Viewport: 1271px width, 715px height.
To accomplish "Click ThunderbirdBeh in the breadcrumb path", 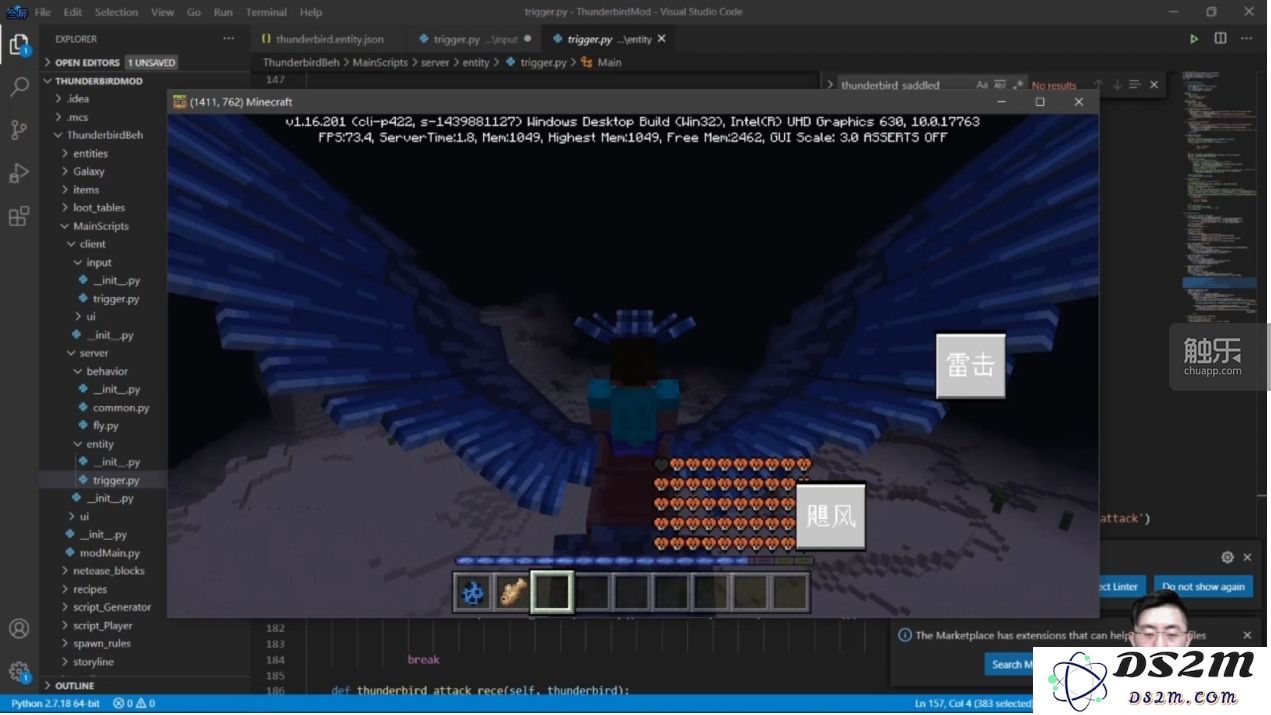I will tap(301, 62).
